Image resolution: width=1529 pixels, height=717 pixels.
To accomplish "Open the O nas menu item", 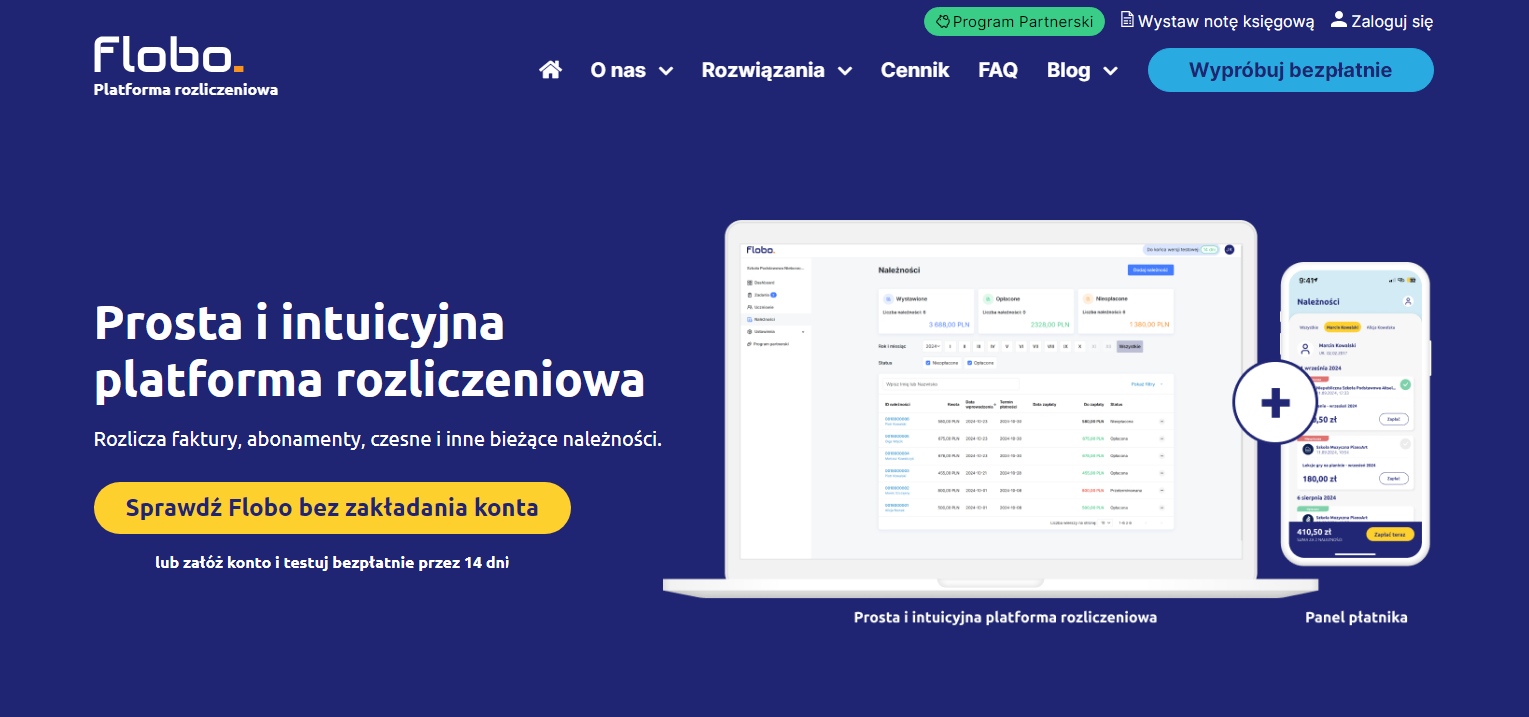I will [618, 70].
